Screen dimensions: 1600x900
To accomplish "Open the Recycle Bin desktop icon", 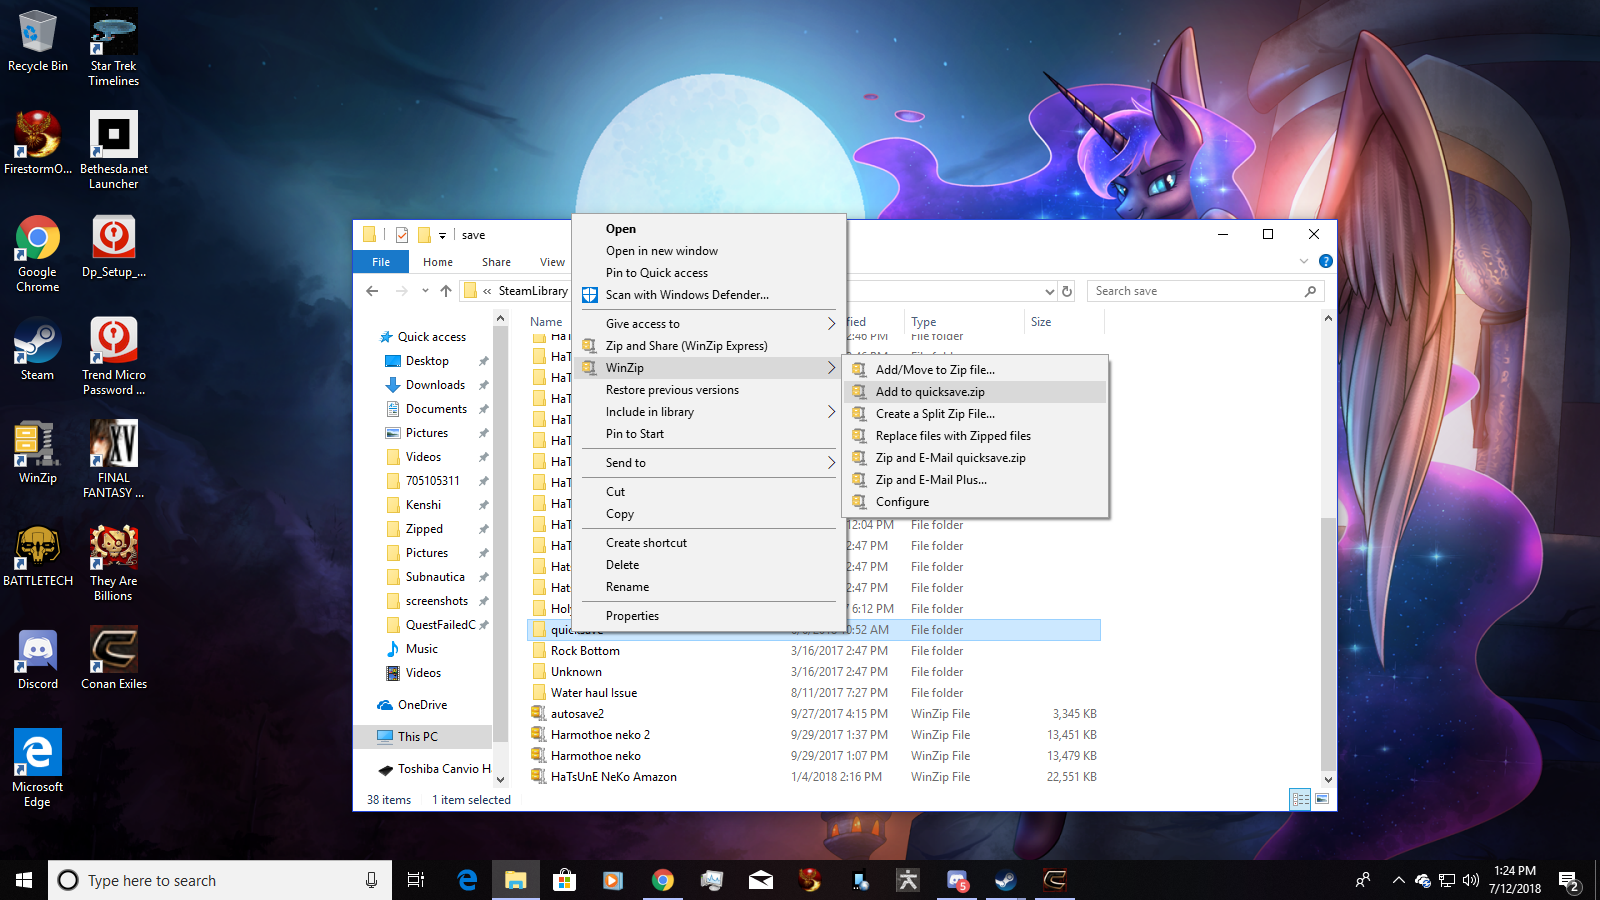I will pyautogui.click(x=38, y=40).
